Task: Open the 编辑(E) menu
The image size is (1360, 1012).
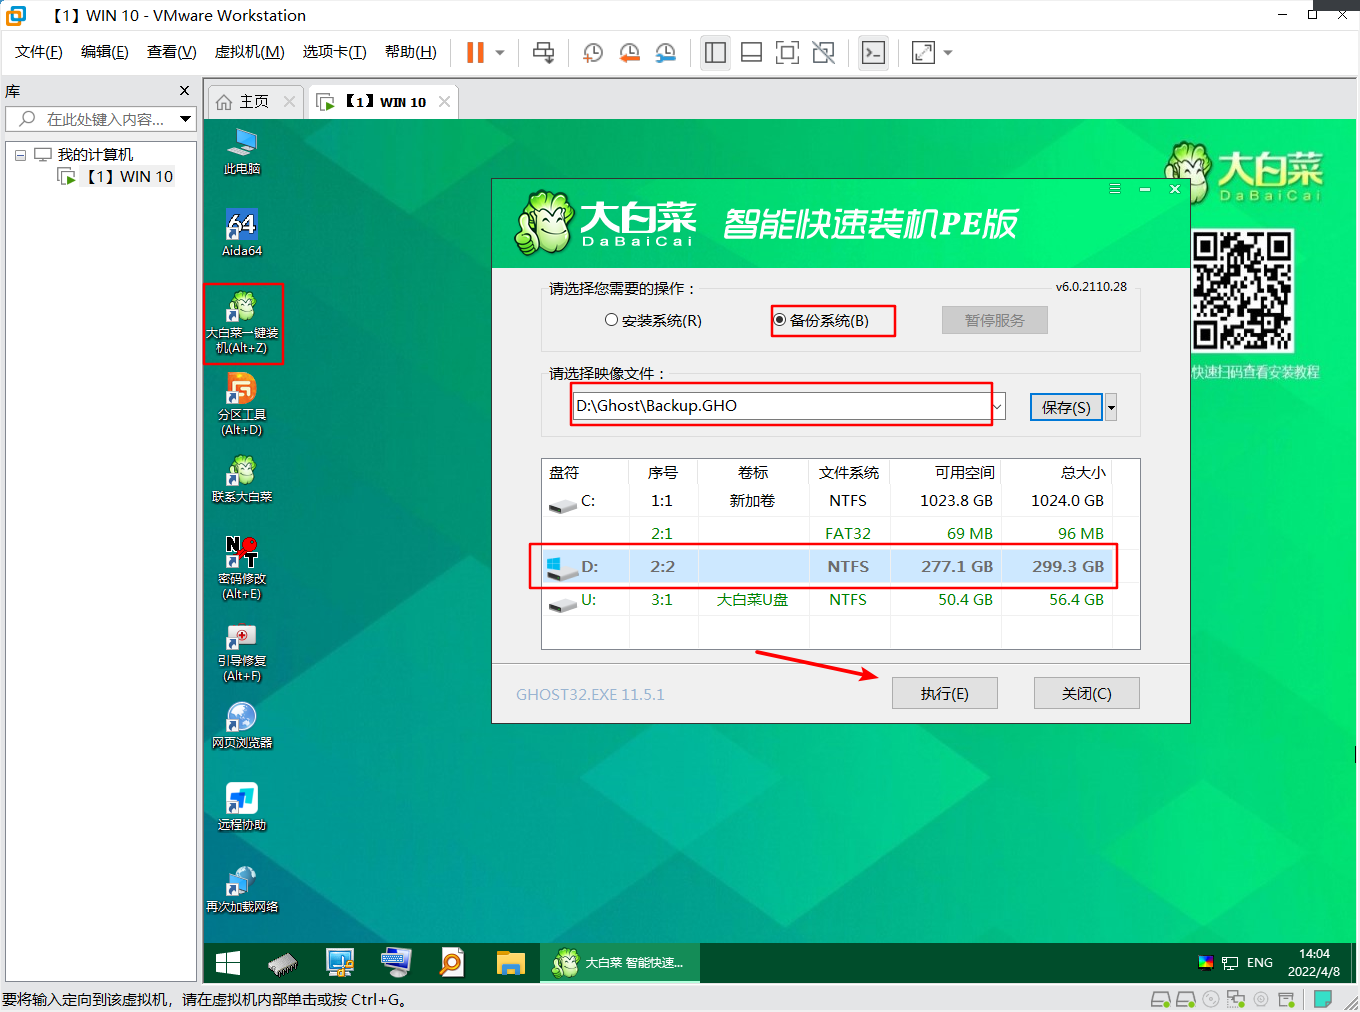Action: click(105, 52)
